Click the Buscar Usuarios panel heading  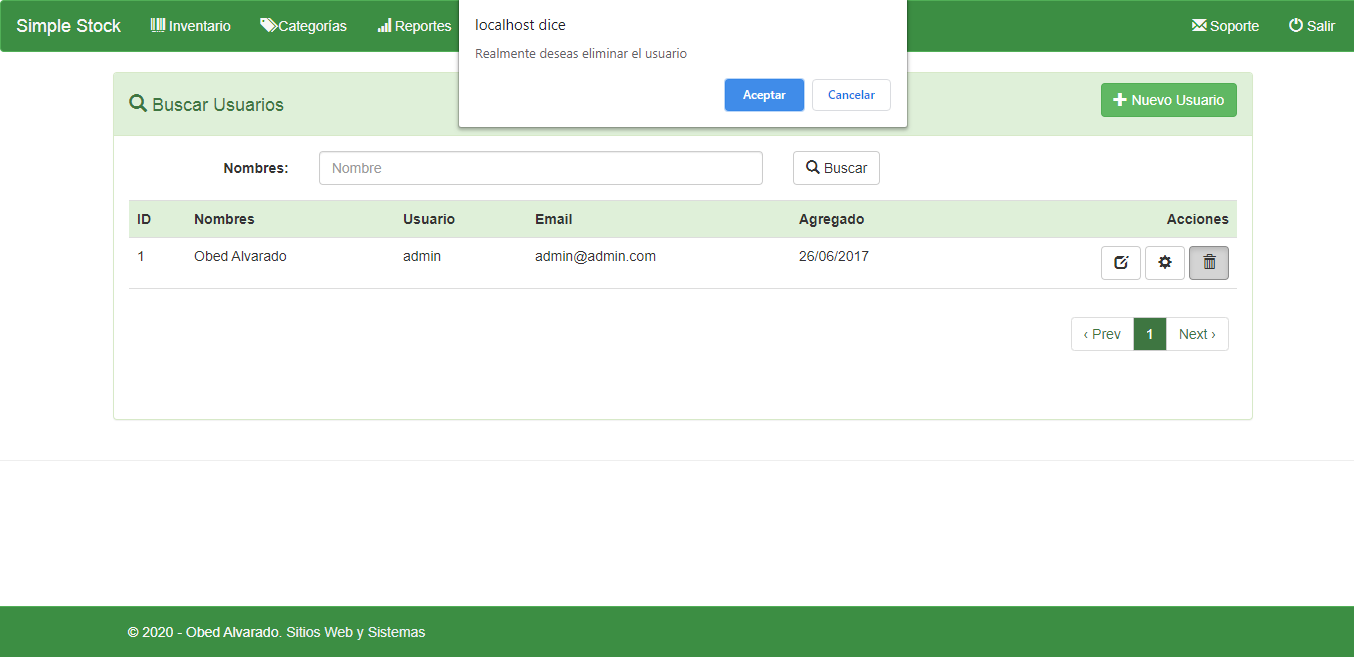point(206,104)
